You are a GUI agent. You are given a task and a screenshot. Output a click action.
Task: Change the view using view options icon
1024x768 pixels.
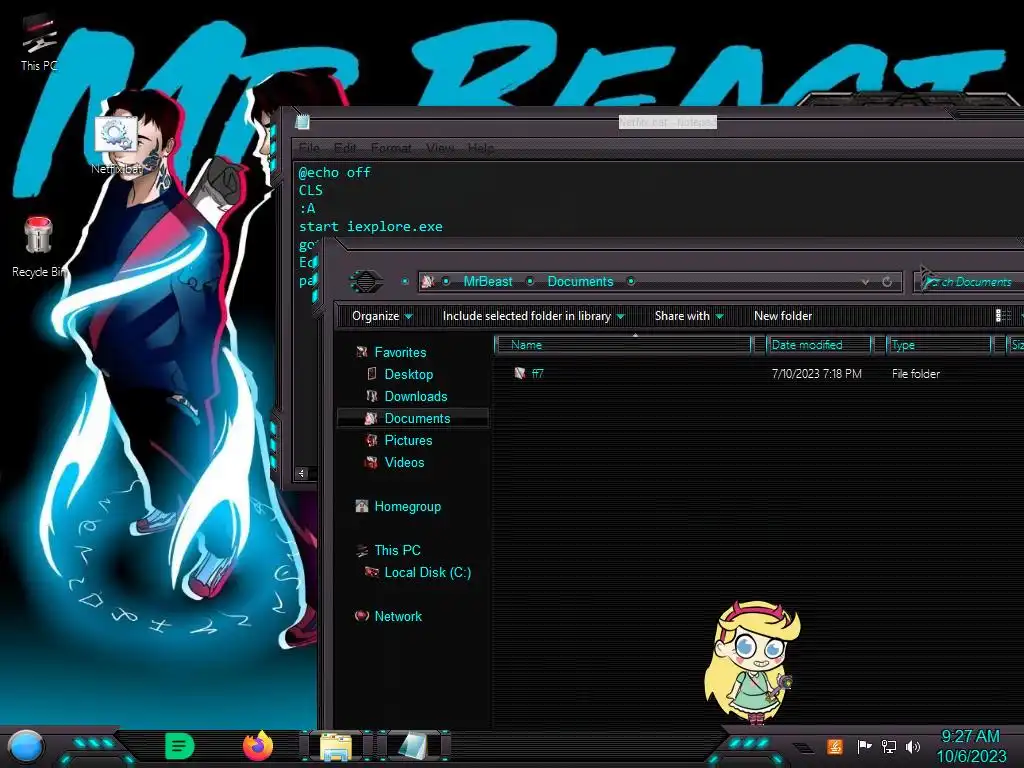coord(1003,316)
